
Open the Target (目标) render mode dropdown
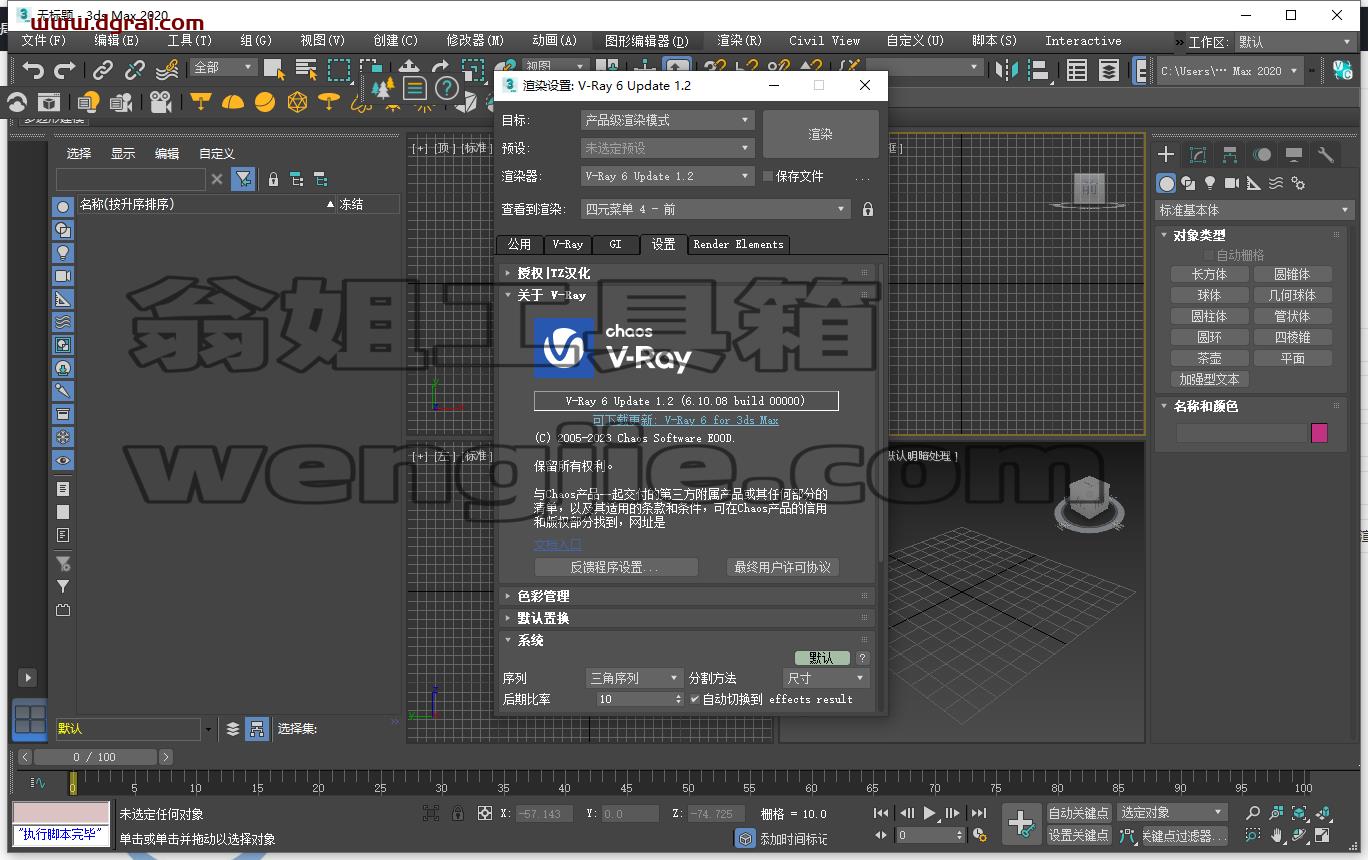click(667, 120)
